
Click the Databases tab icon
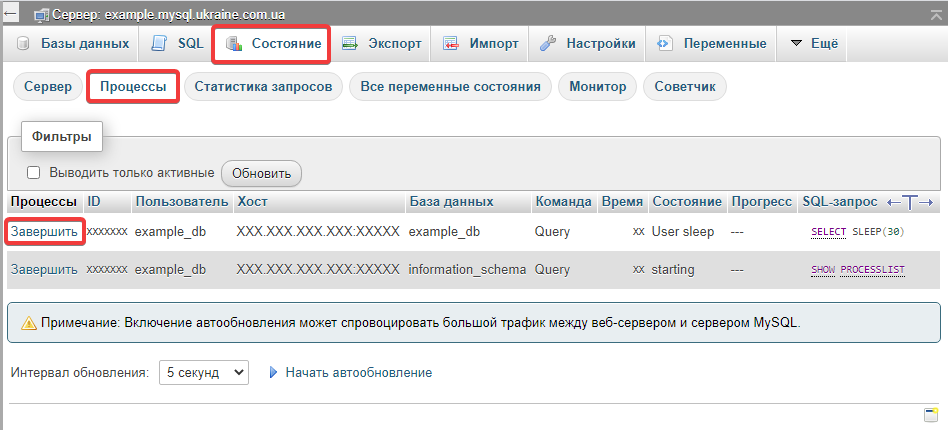point(24,44)
